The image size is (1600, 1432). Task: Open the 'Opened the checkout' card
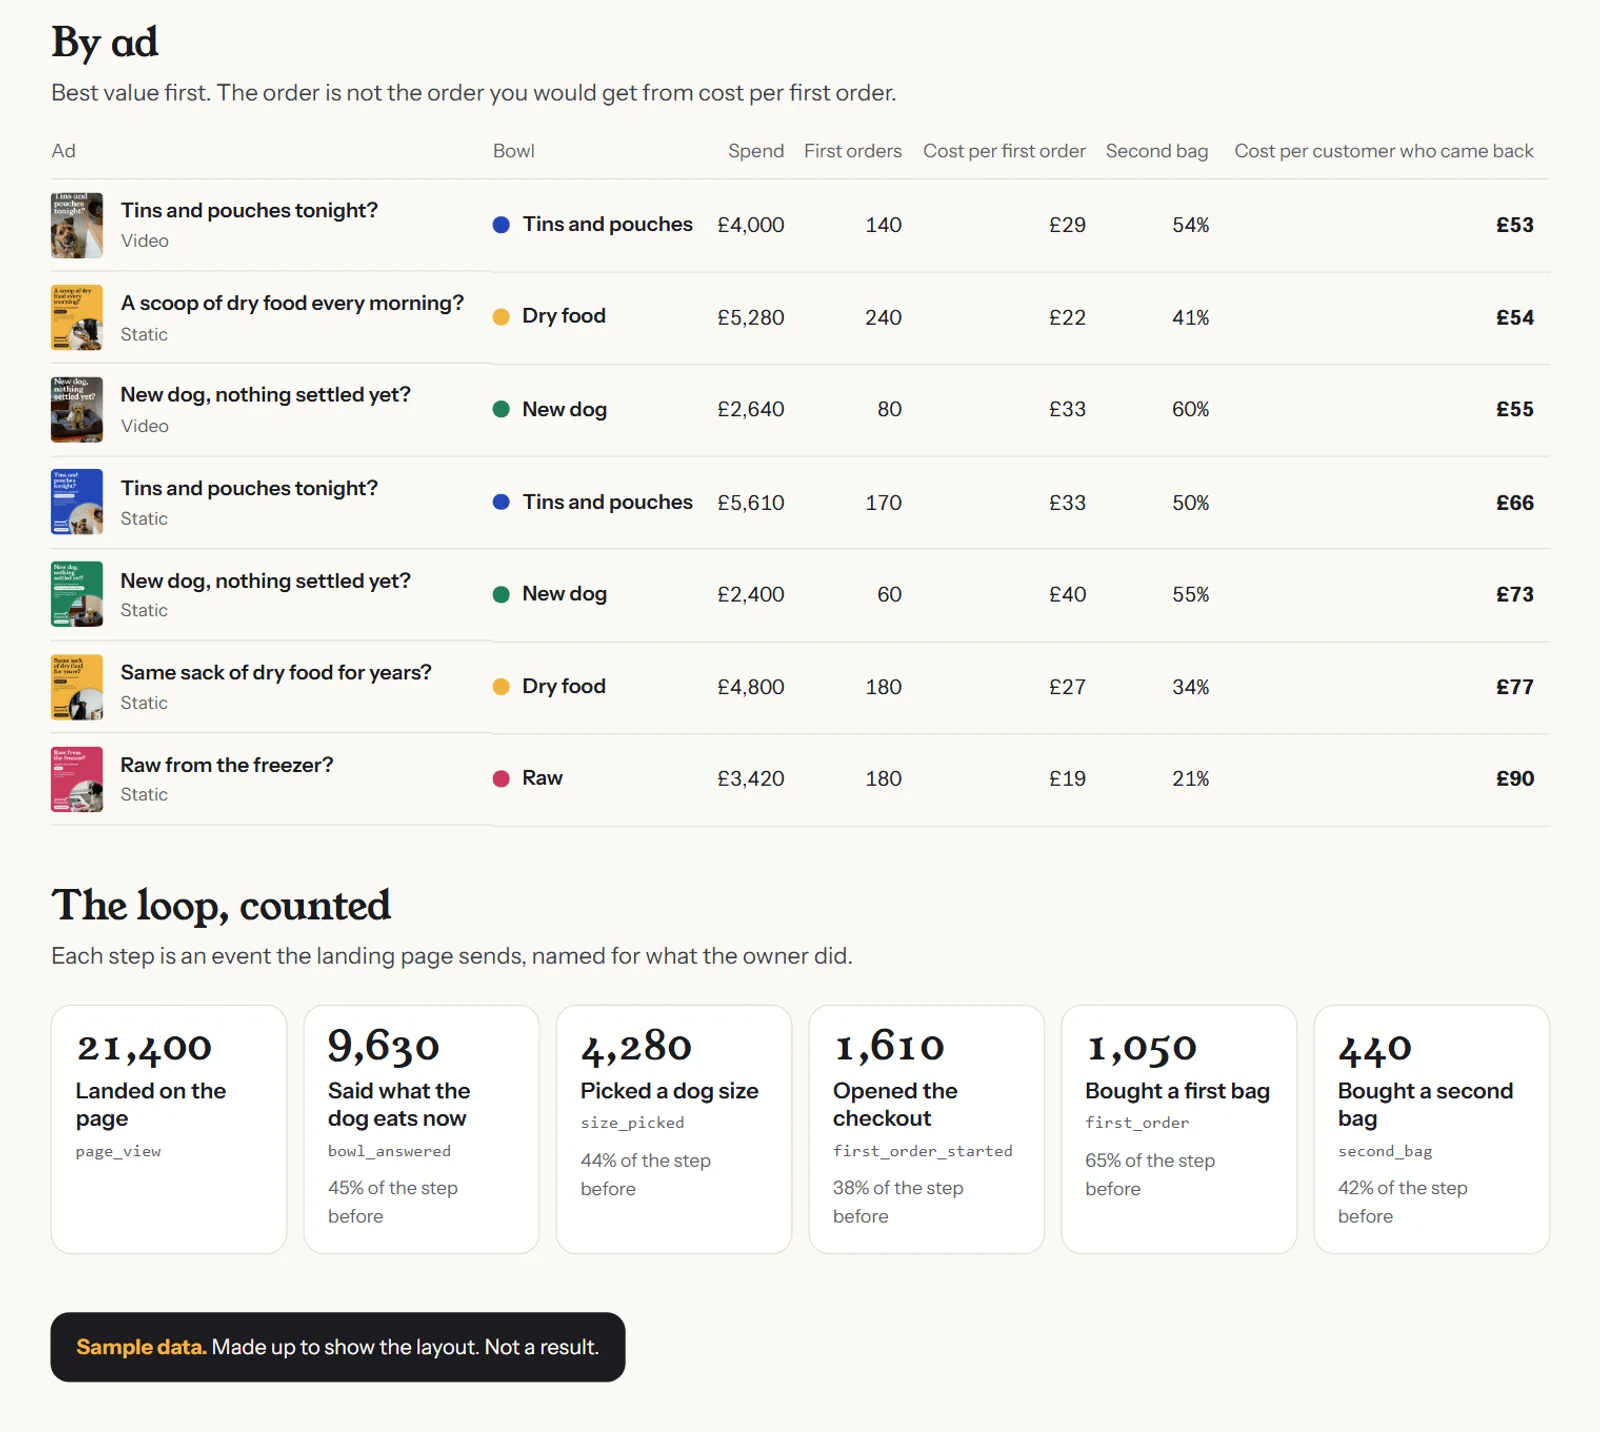coord(926,1129)
